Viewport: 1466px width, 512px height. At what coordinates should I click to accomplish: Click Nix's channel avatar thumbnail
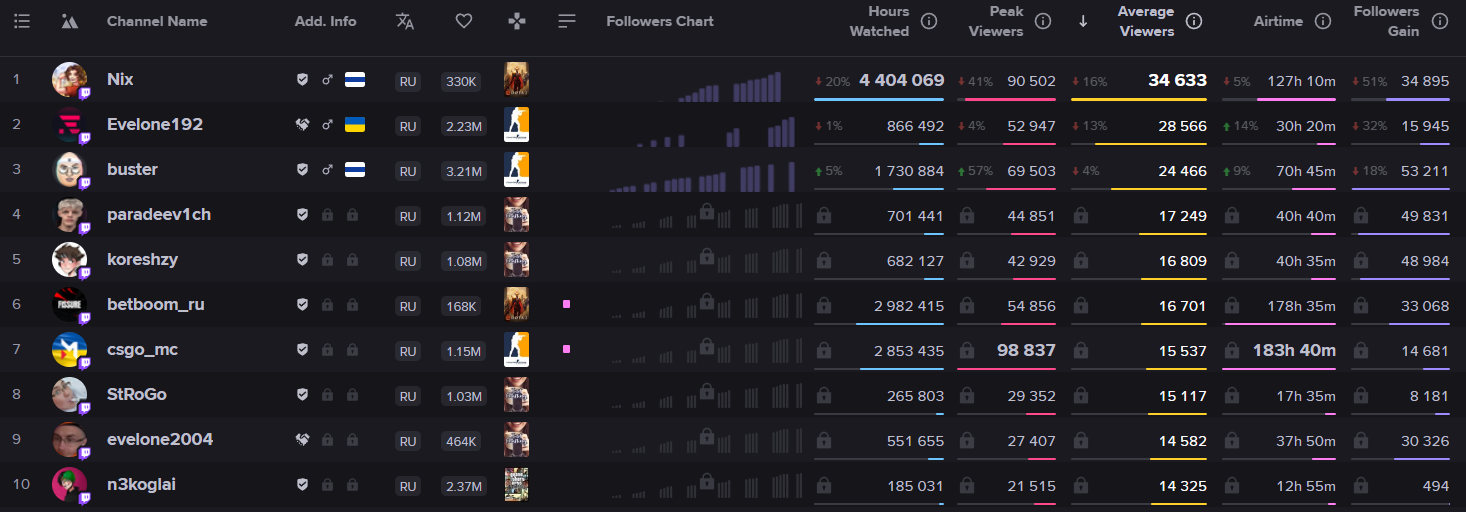coord(69,80)
